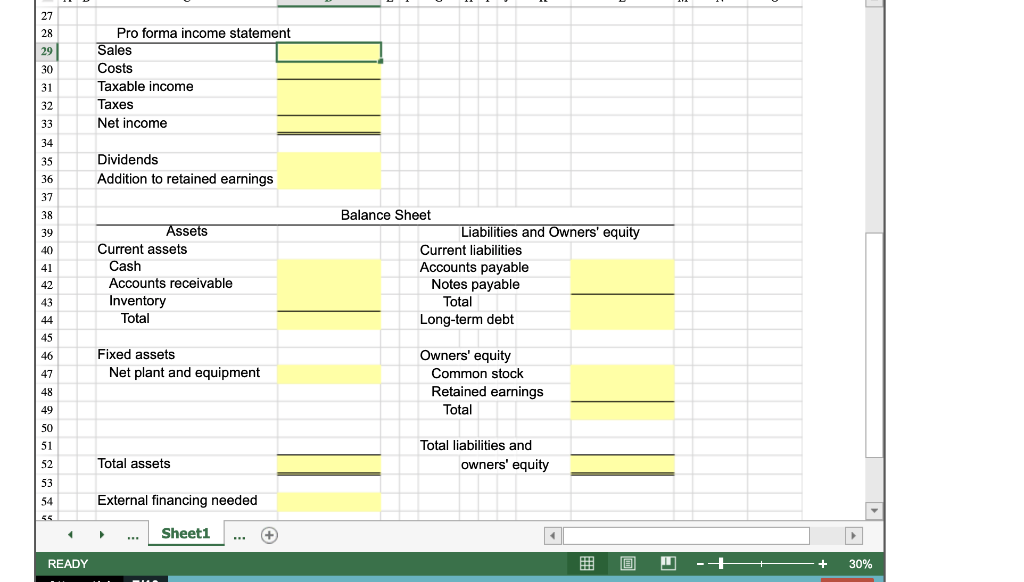
Task: Switch to Normal view in status bar
Action: tap(586, 564)
